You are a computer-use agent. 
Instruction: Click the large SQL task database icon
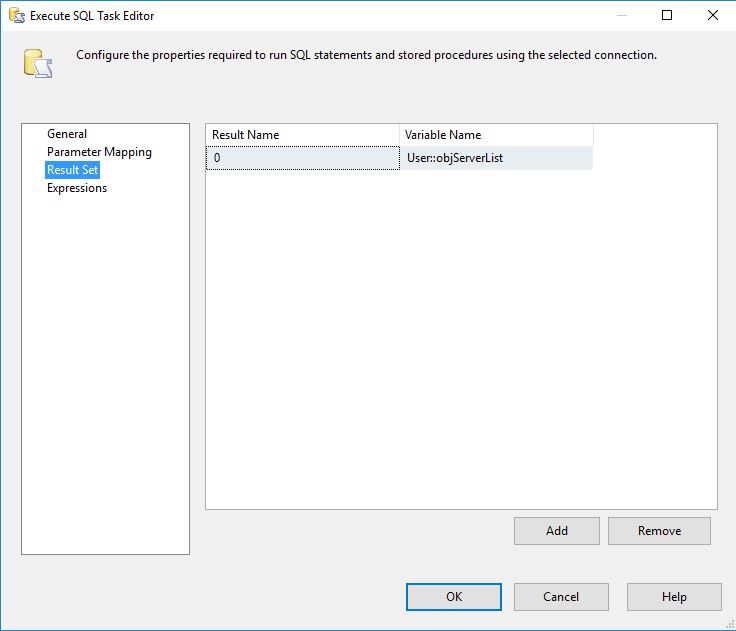pyautogui.click(x=38, y=63)
